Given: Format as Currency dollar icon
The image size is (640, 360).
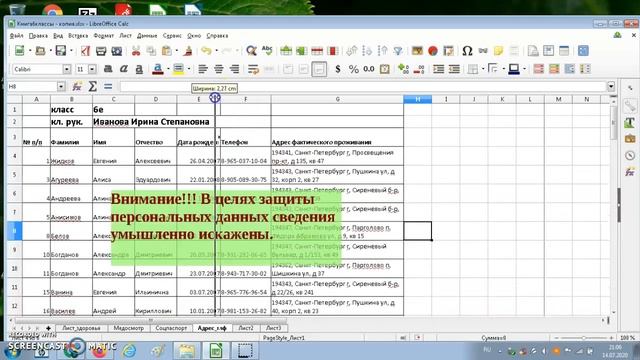Looking at the screenshot, I should pyautogui.click(x=338, y=69).
